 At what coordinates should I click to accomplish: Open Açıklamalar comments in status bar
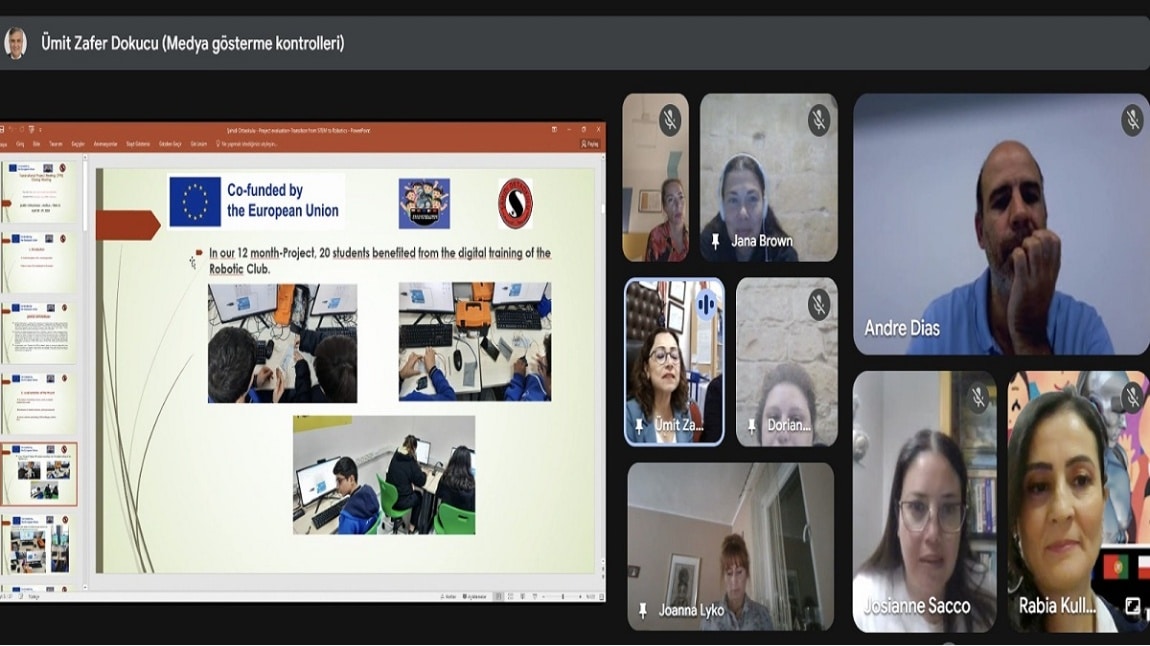[x=472, y=597]
